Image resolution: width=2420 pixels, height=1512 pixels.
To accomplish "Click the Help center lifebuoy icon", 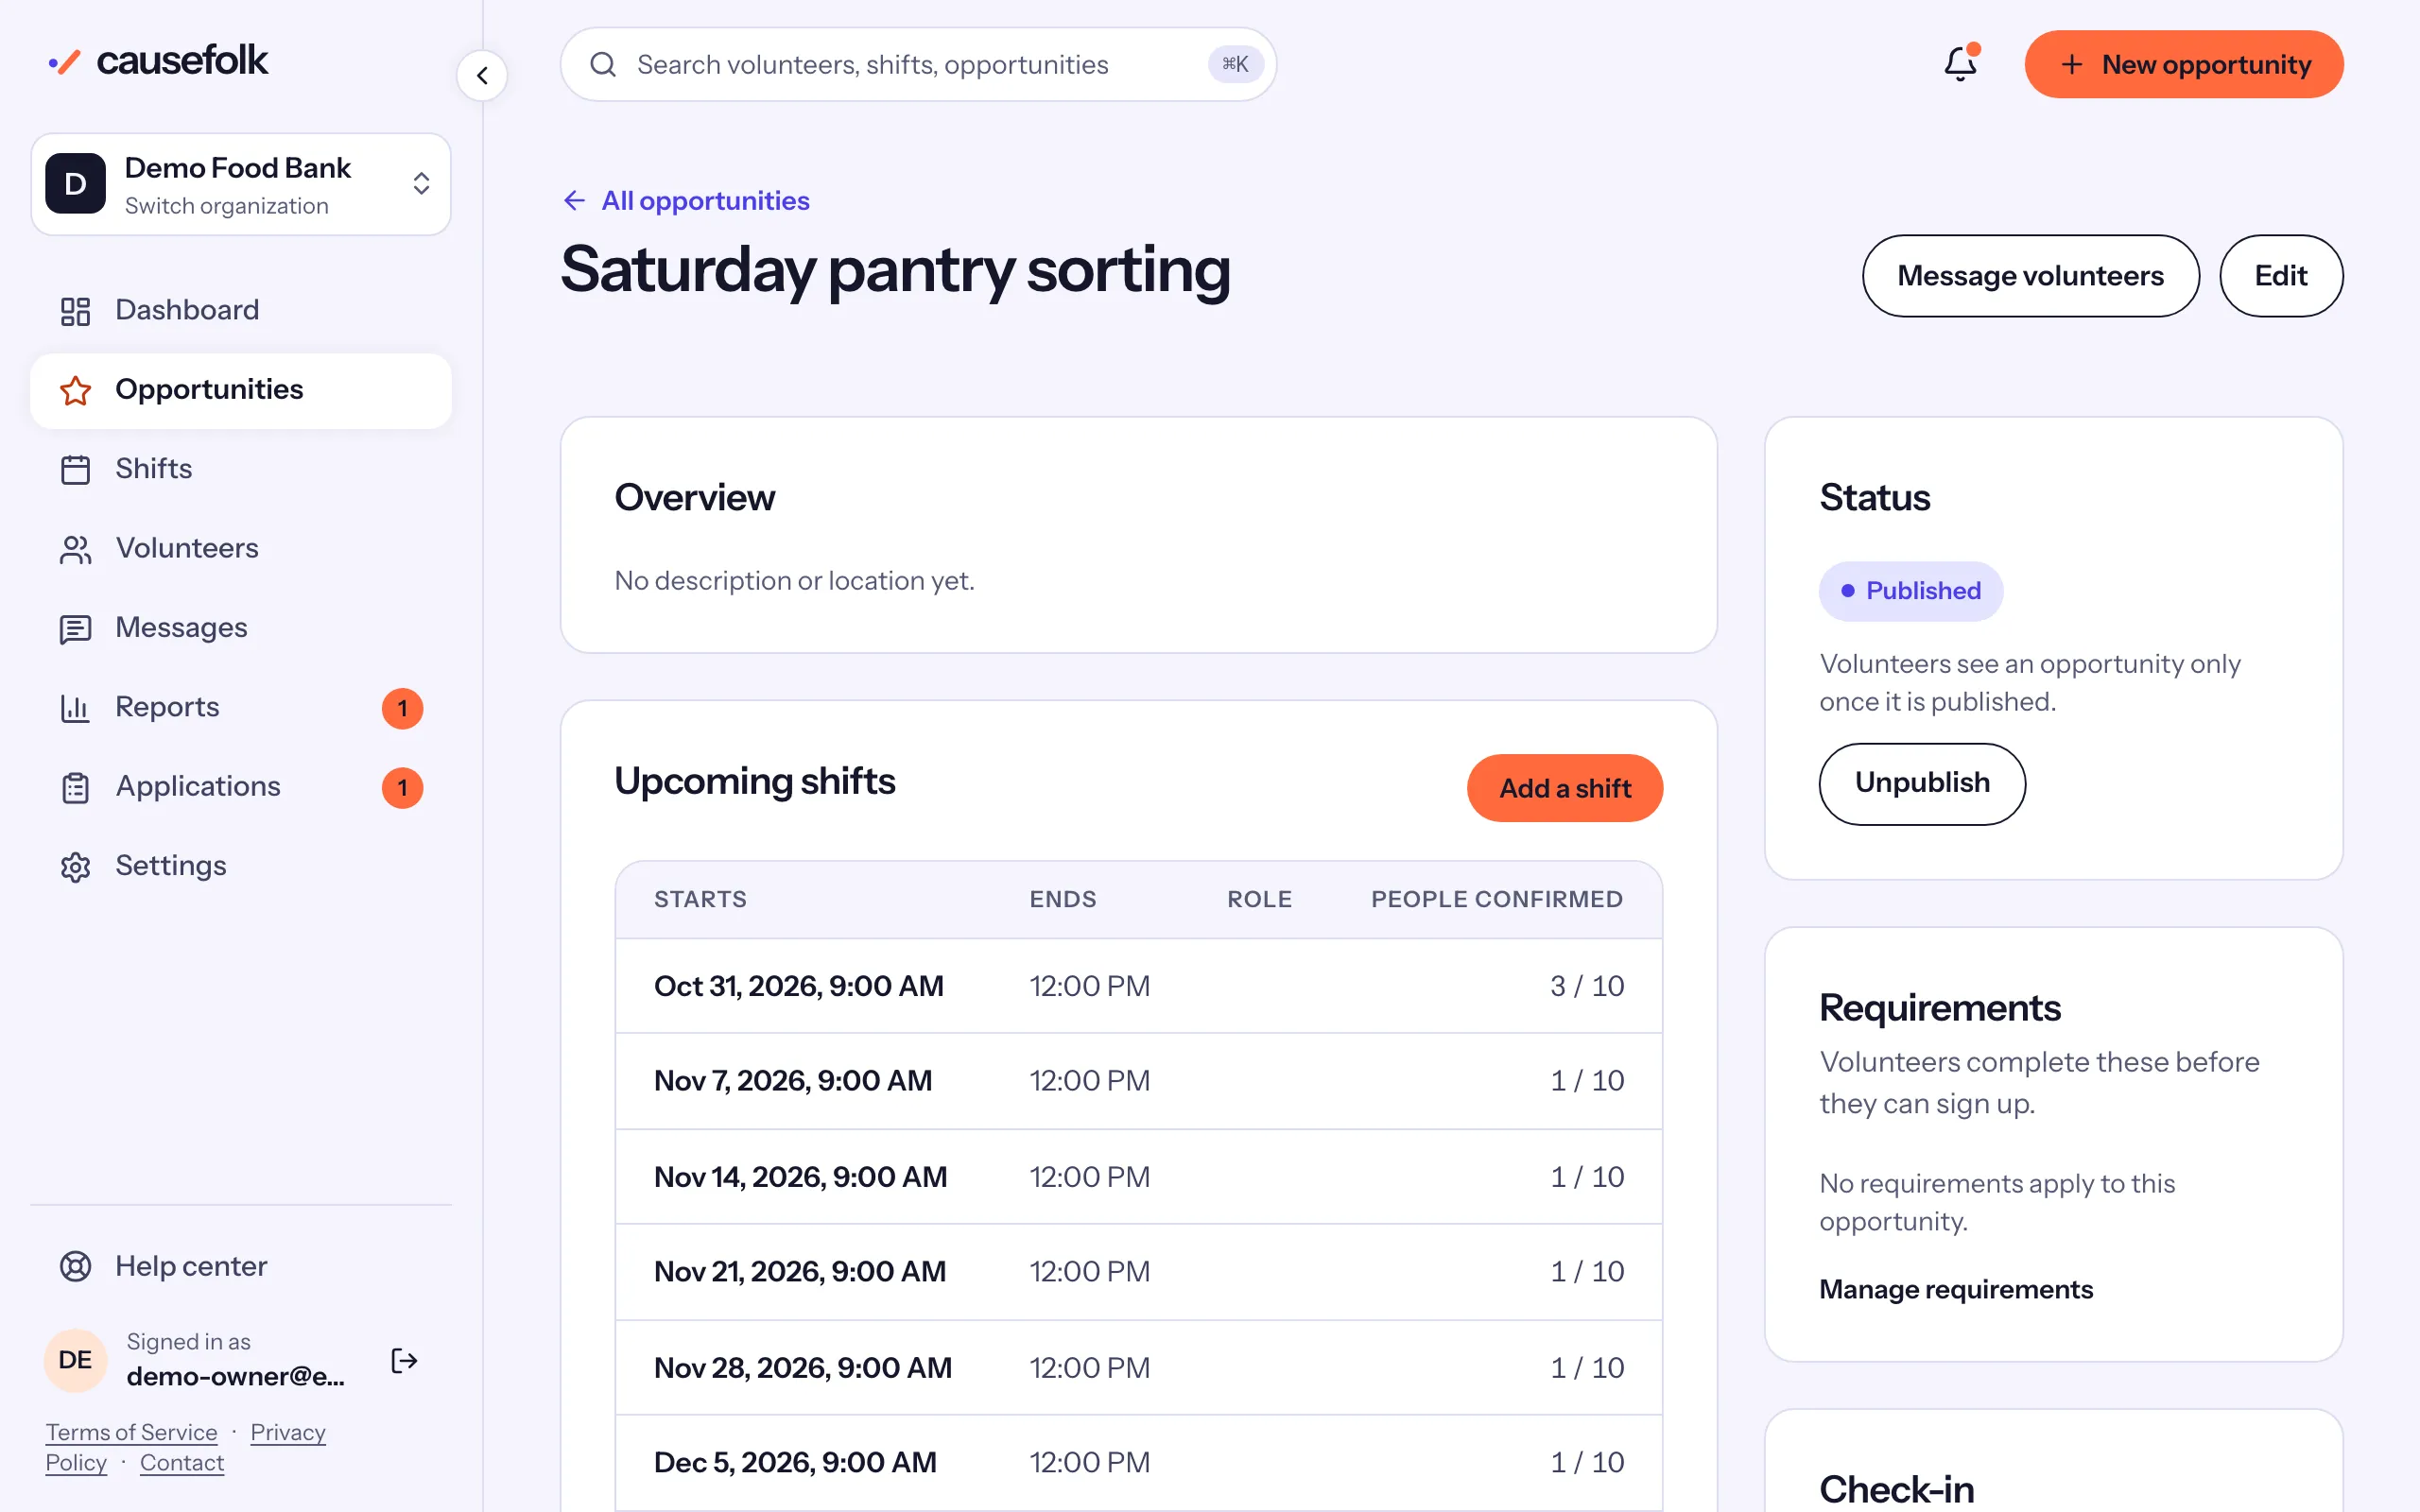I will point(75,1266).
